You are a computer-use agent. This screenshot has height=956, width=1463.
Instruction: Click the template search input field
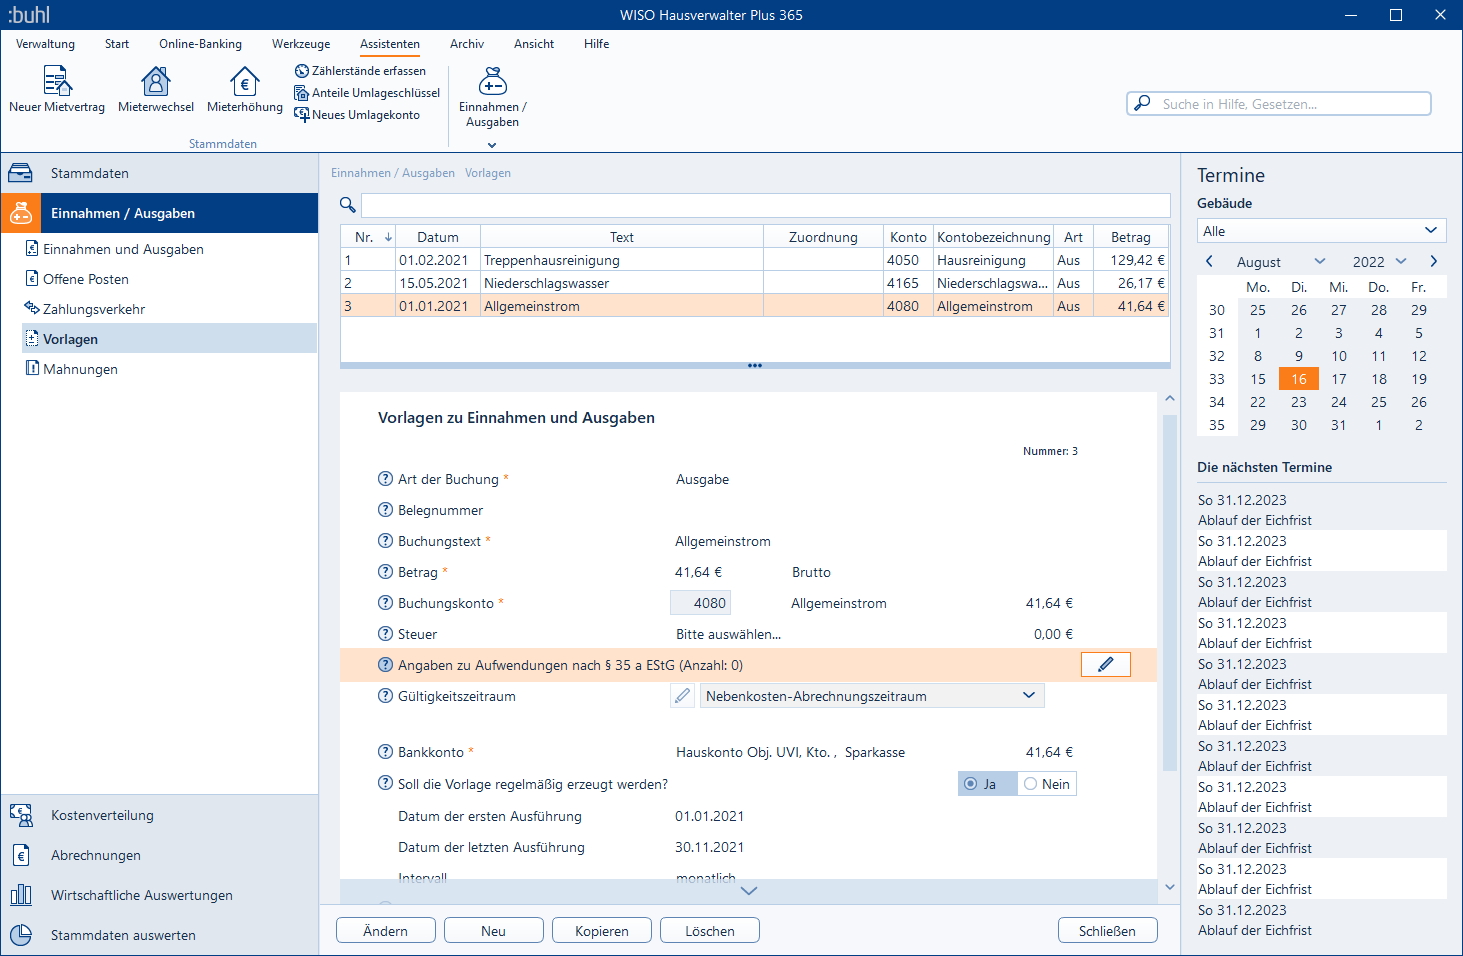(x=765, y=205)
